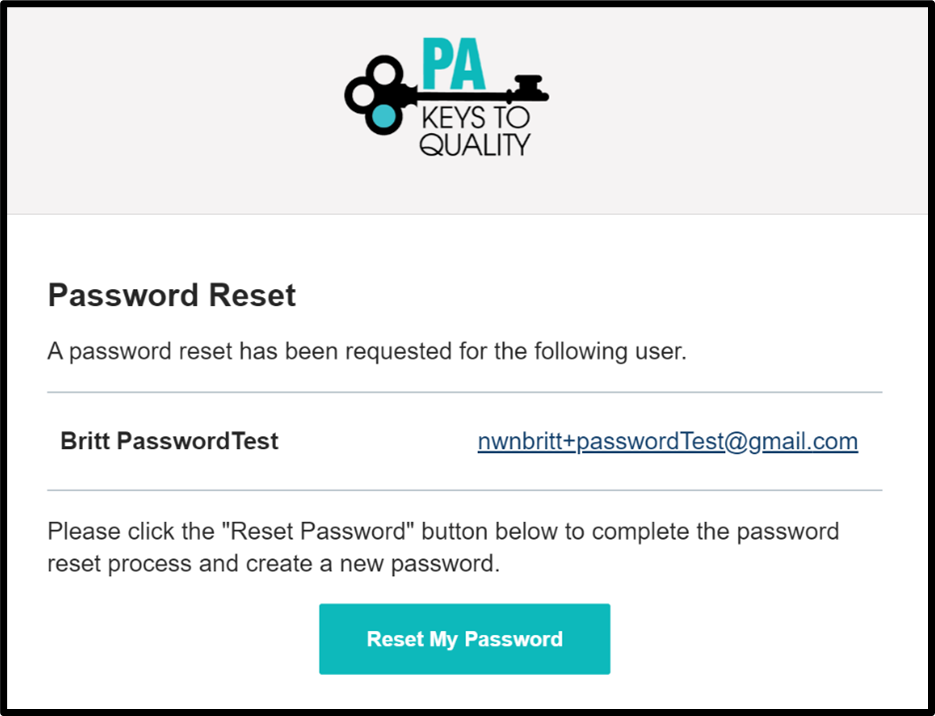The height and width of the screenshot is (716, 935).
Task: Click the divider line above user name
Action: point(465,392)
